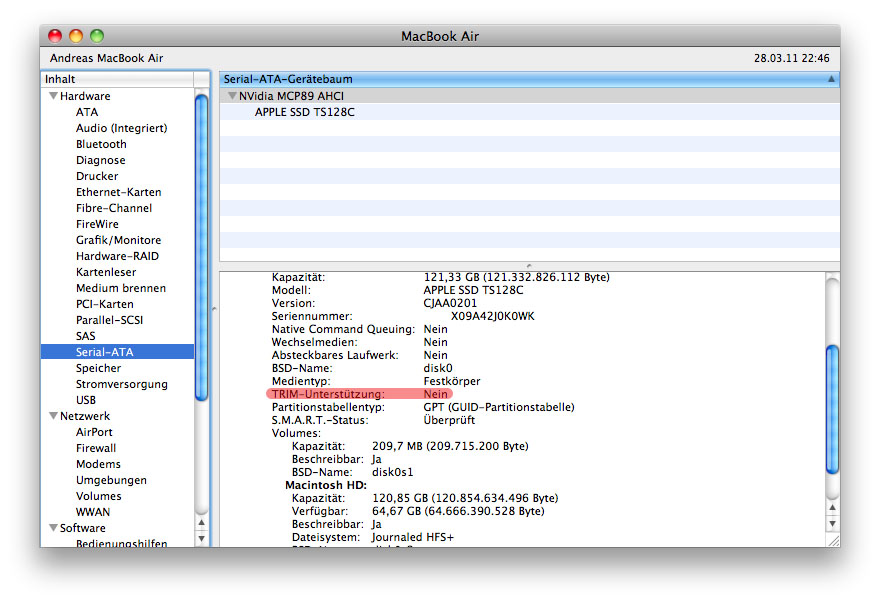880x602 pixels.
Task: Click the date 28.03.11 22:46
Action: 791,58
